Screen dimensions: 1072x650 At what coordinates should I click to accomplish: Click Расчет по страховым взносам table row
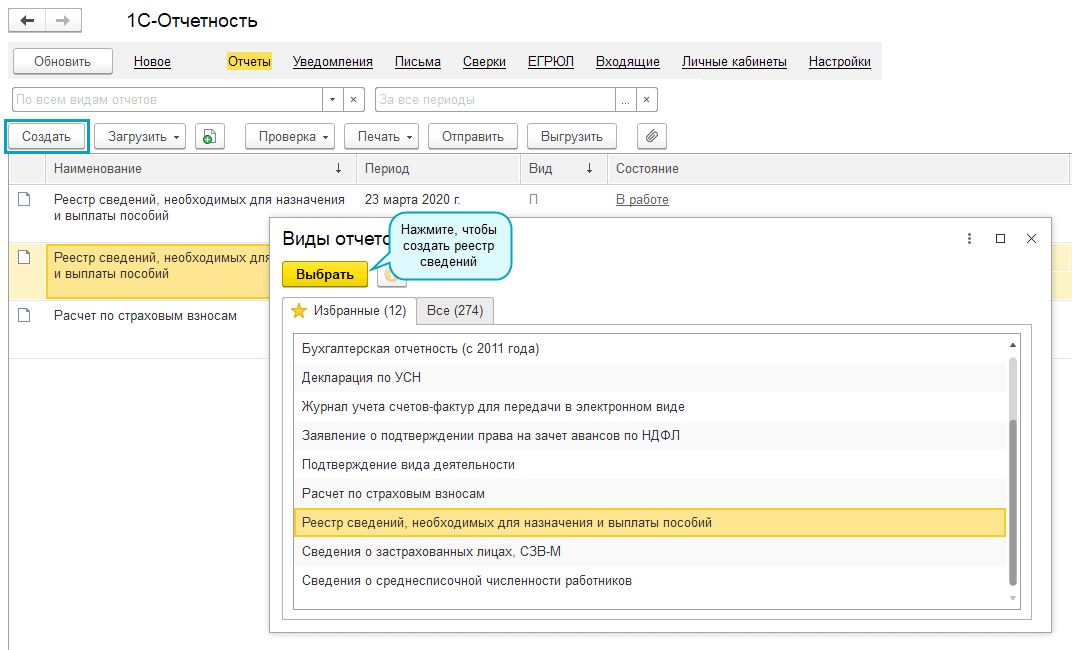click(145, 316)
